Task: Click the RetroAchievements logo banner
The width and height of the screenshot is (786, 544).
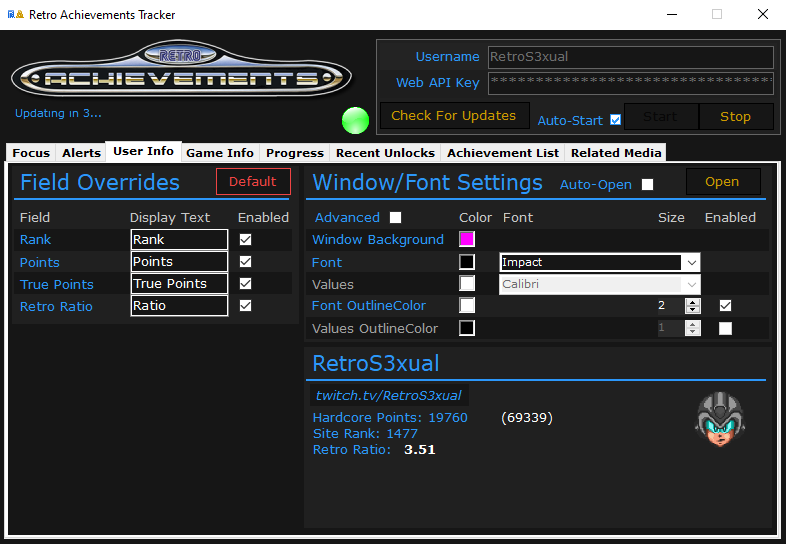Action: coord(181,69)
